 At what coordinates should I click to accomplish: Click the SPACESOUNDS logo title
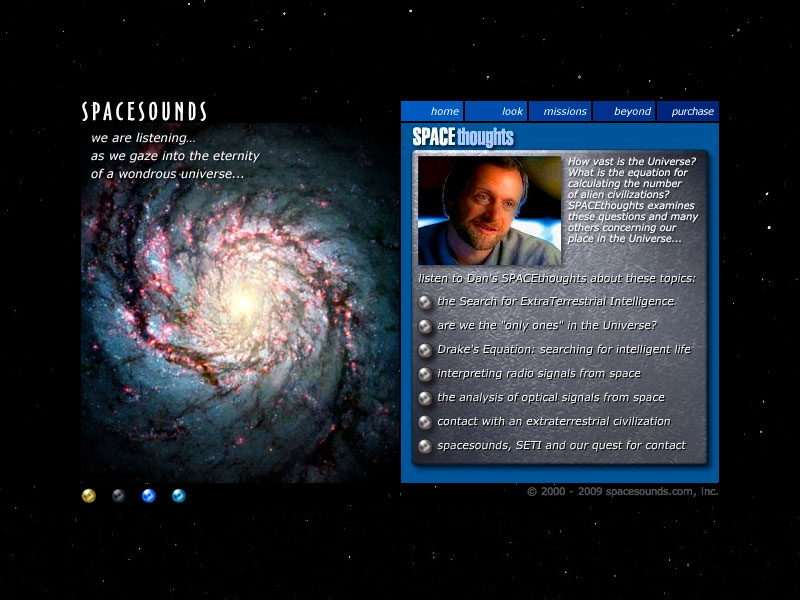(144, 111)
